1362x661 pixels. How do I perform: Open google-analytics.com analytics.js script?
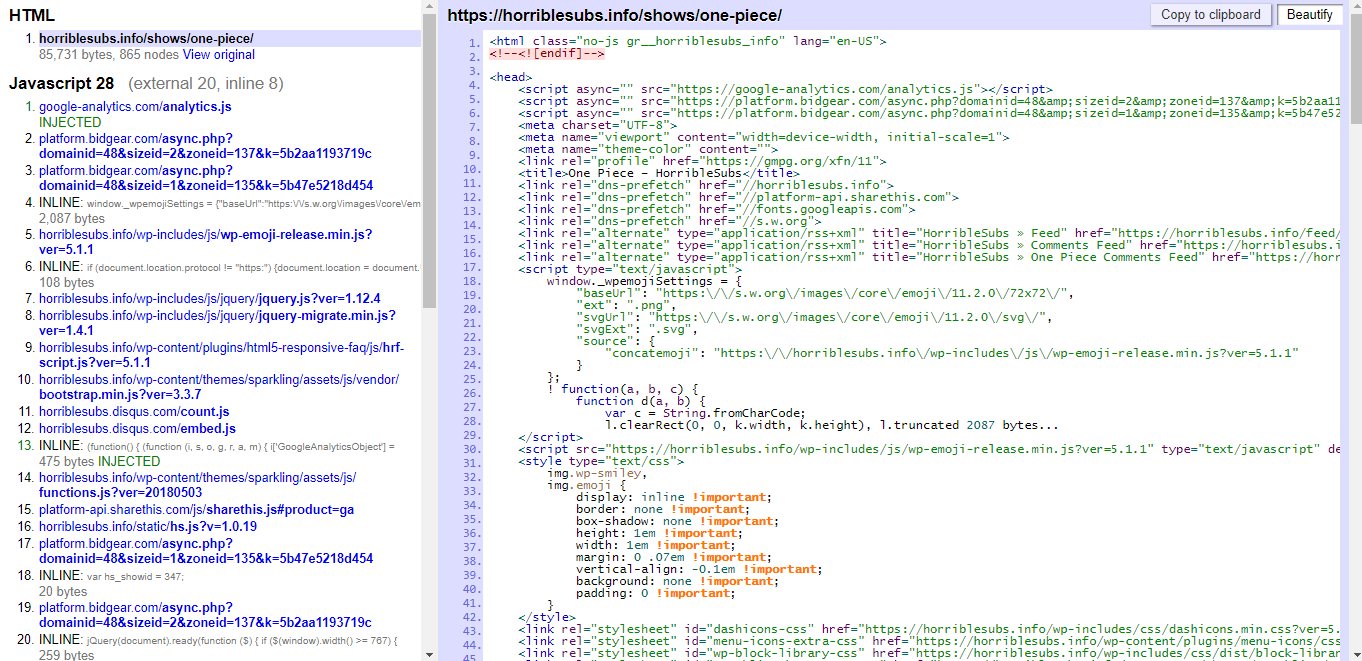[135, 106]
